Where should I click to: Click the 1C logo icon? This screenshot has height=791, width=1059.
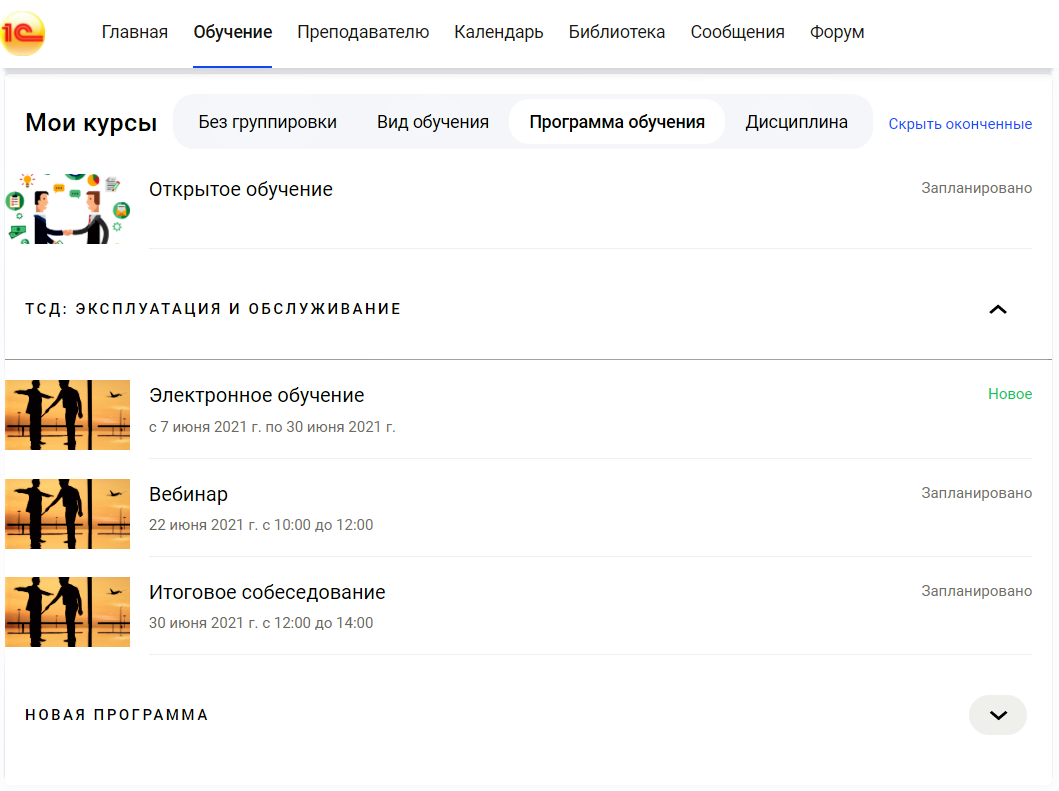pos(23,33)
